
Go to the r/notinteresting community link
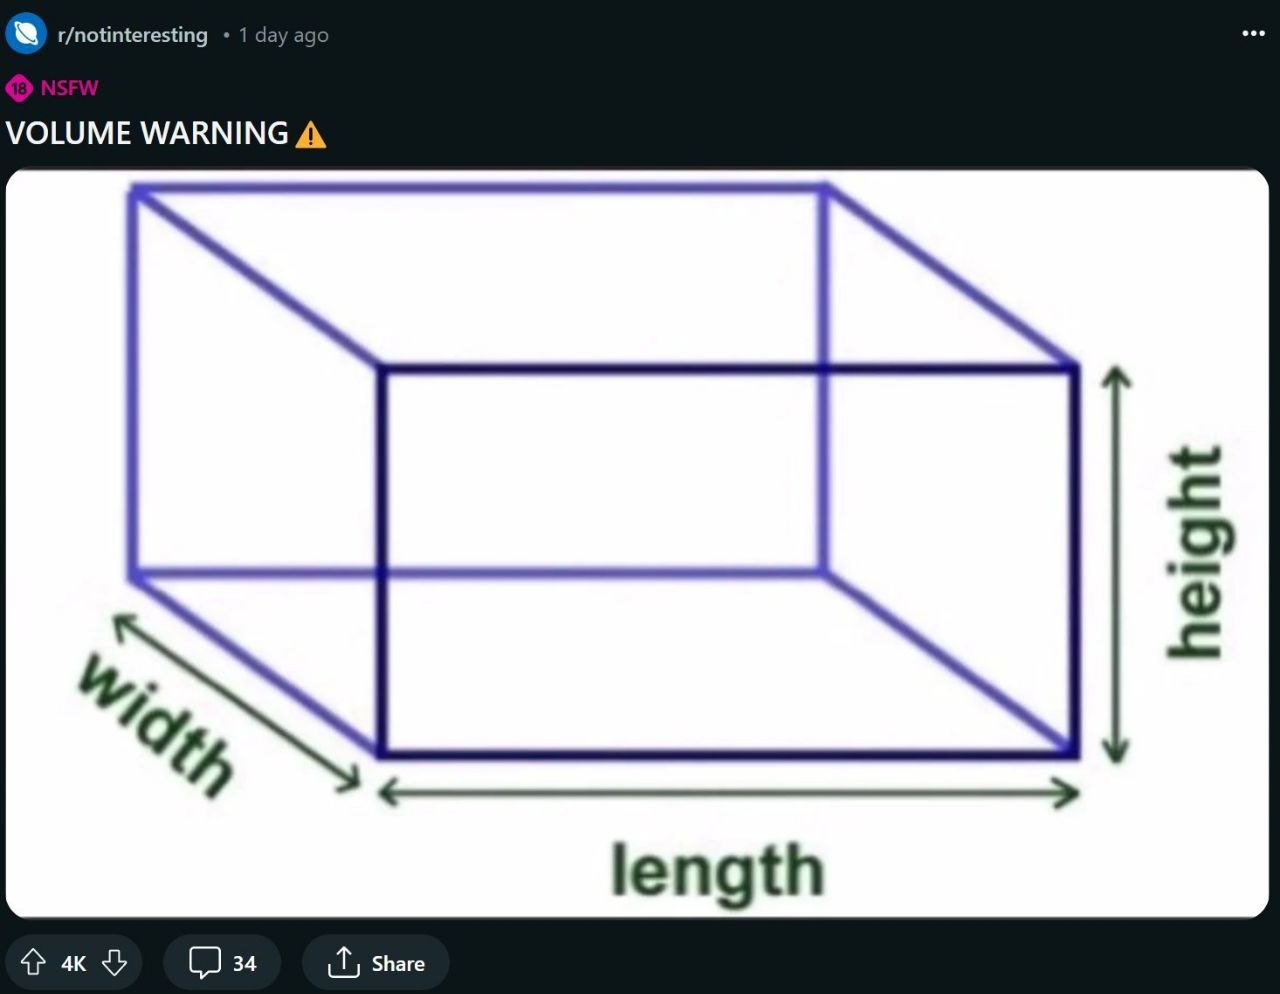pos(133,35)
